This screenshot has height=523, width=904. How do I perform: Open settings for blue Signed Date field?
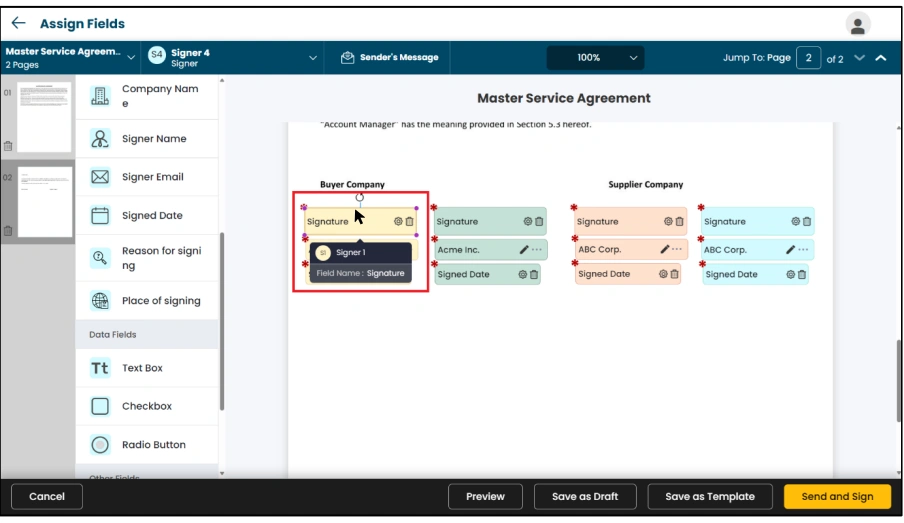pyautogui.click(x=790, y=274)
